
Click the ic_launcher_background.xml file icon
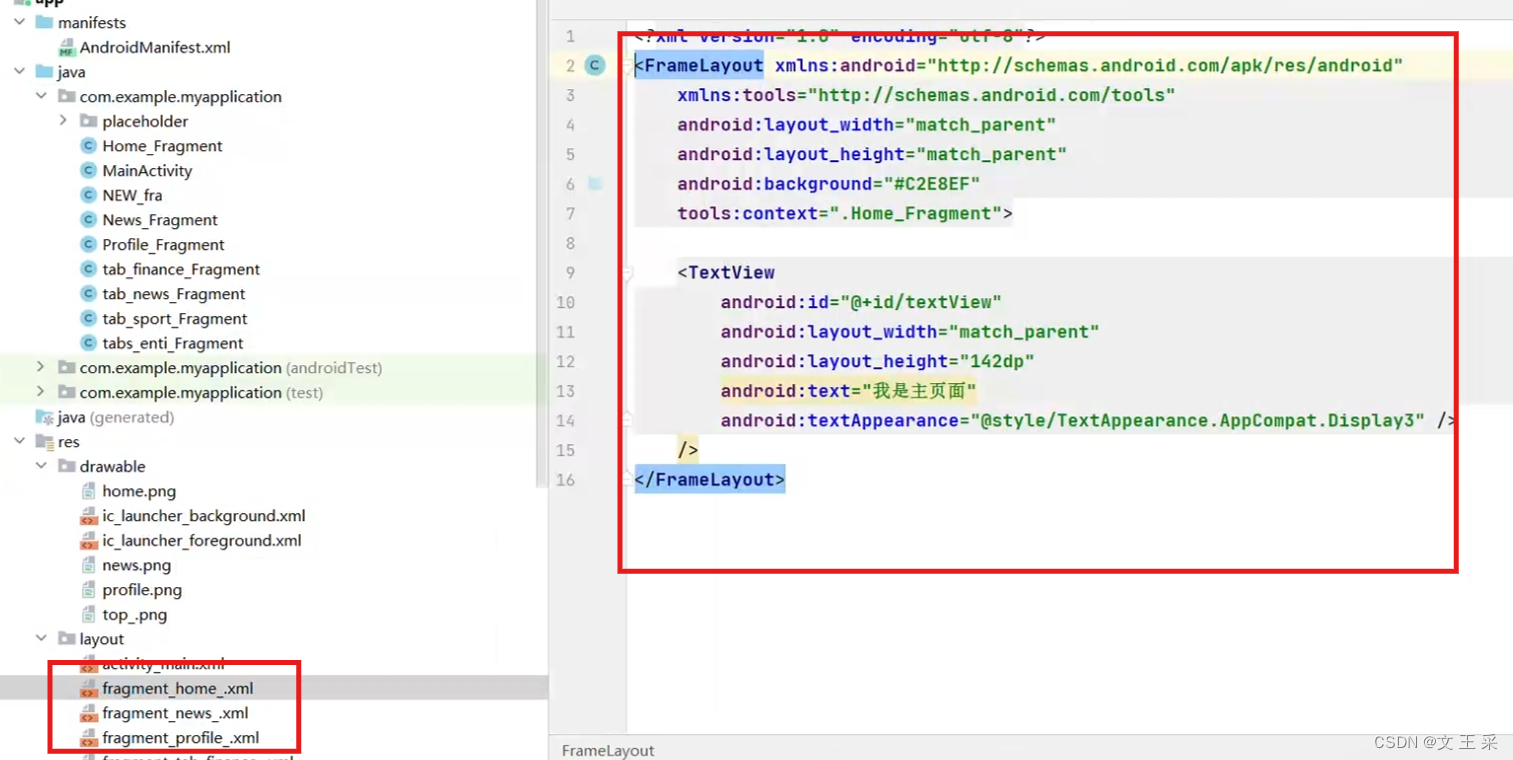88,516
